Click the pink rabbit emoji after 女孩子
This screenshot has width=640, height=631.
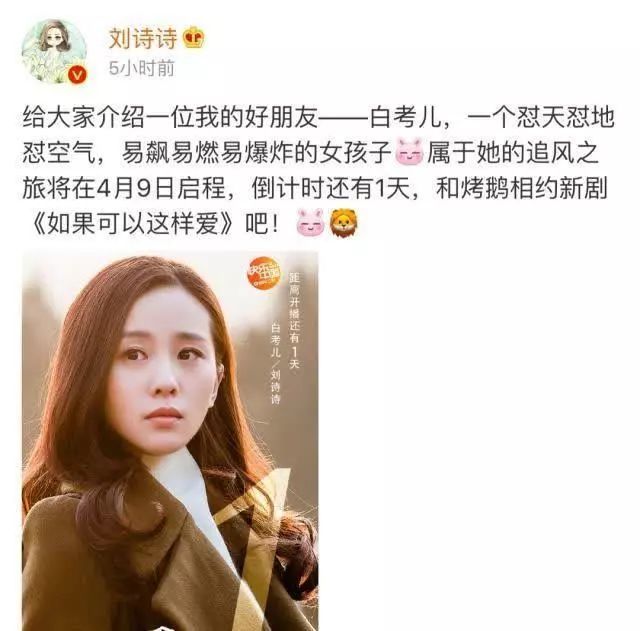click(409, 153)
